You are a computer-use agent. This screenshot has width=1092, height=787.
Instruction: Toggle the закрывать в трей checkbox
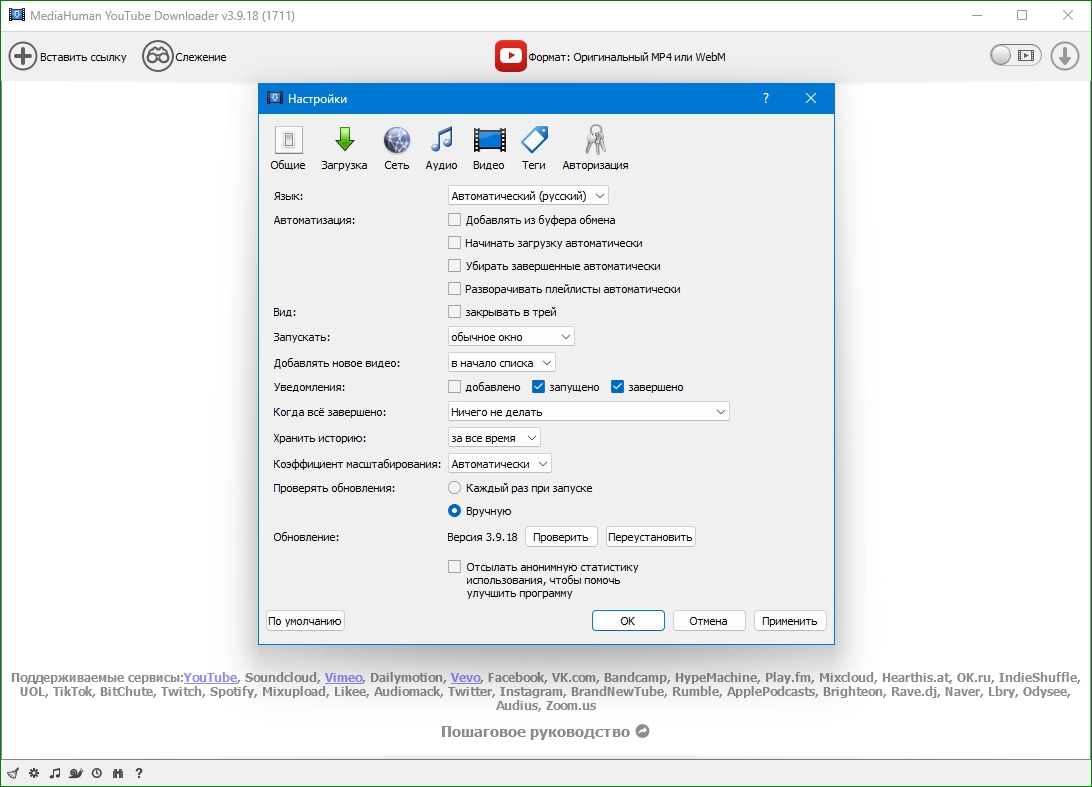[x=454, y=311]
